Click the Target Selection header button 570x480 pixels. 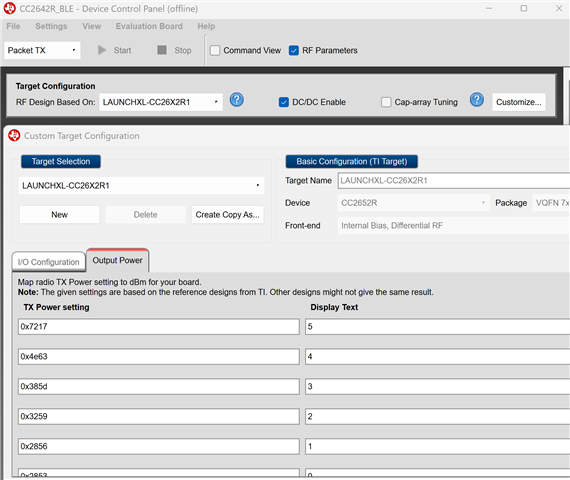coord(61,161)
